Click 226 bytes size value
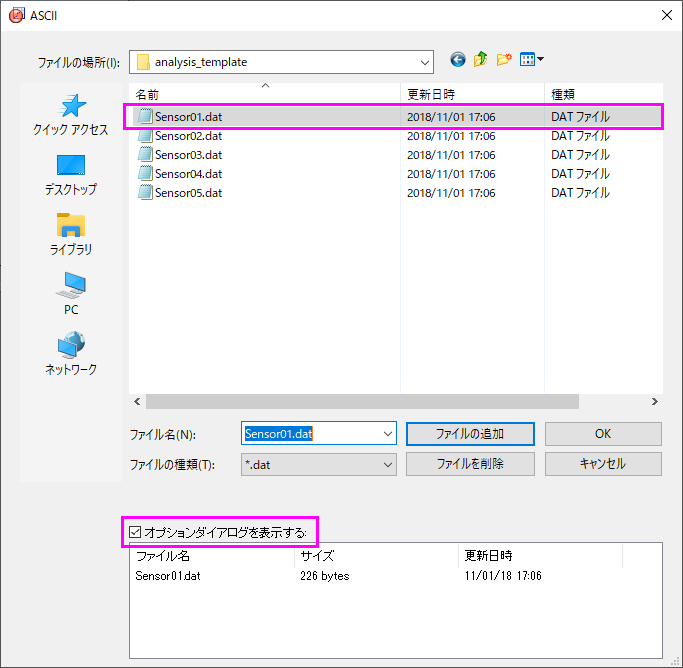Viewport: 683px width, 668px height. click(325, 576)
